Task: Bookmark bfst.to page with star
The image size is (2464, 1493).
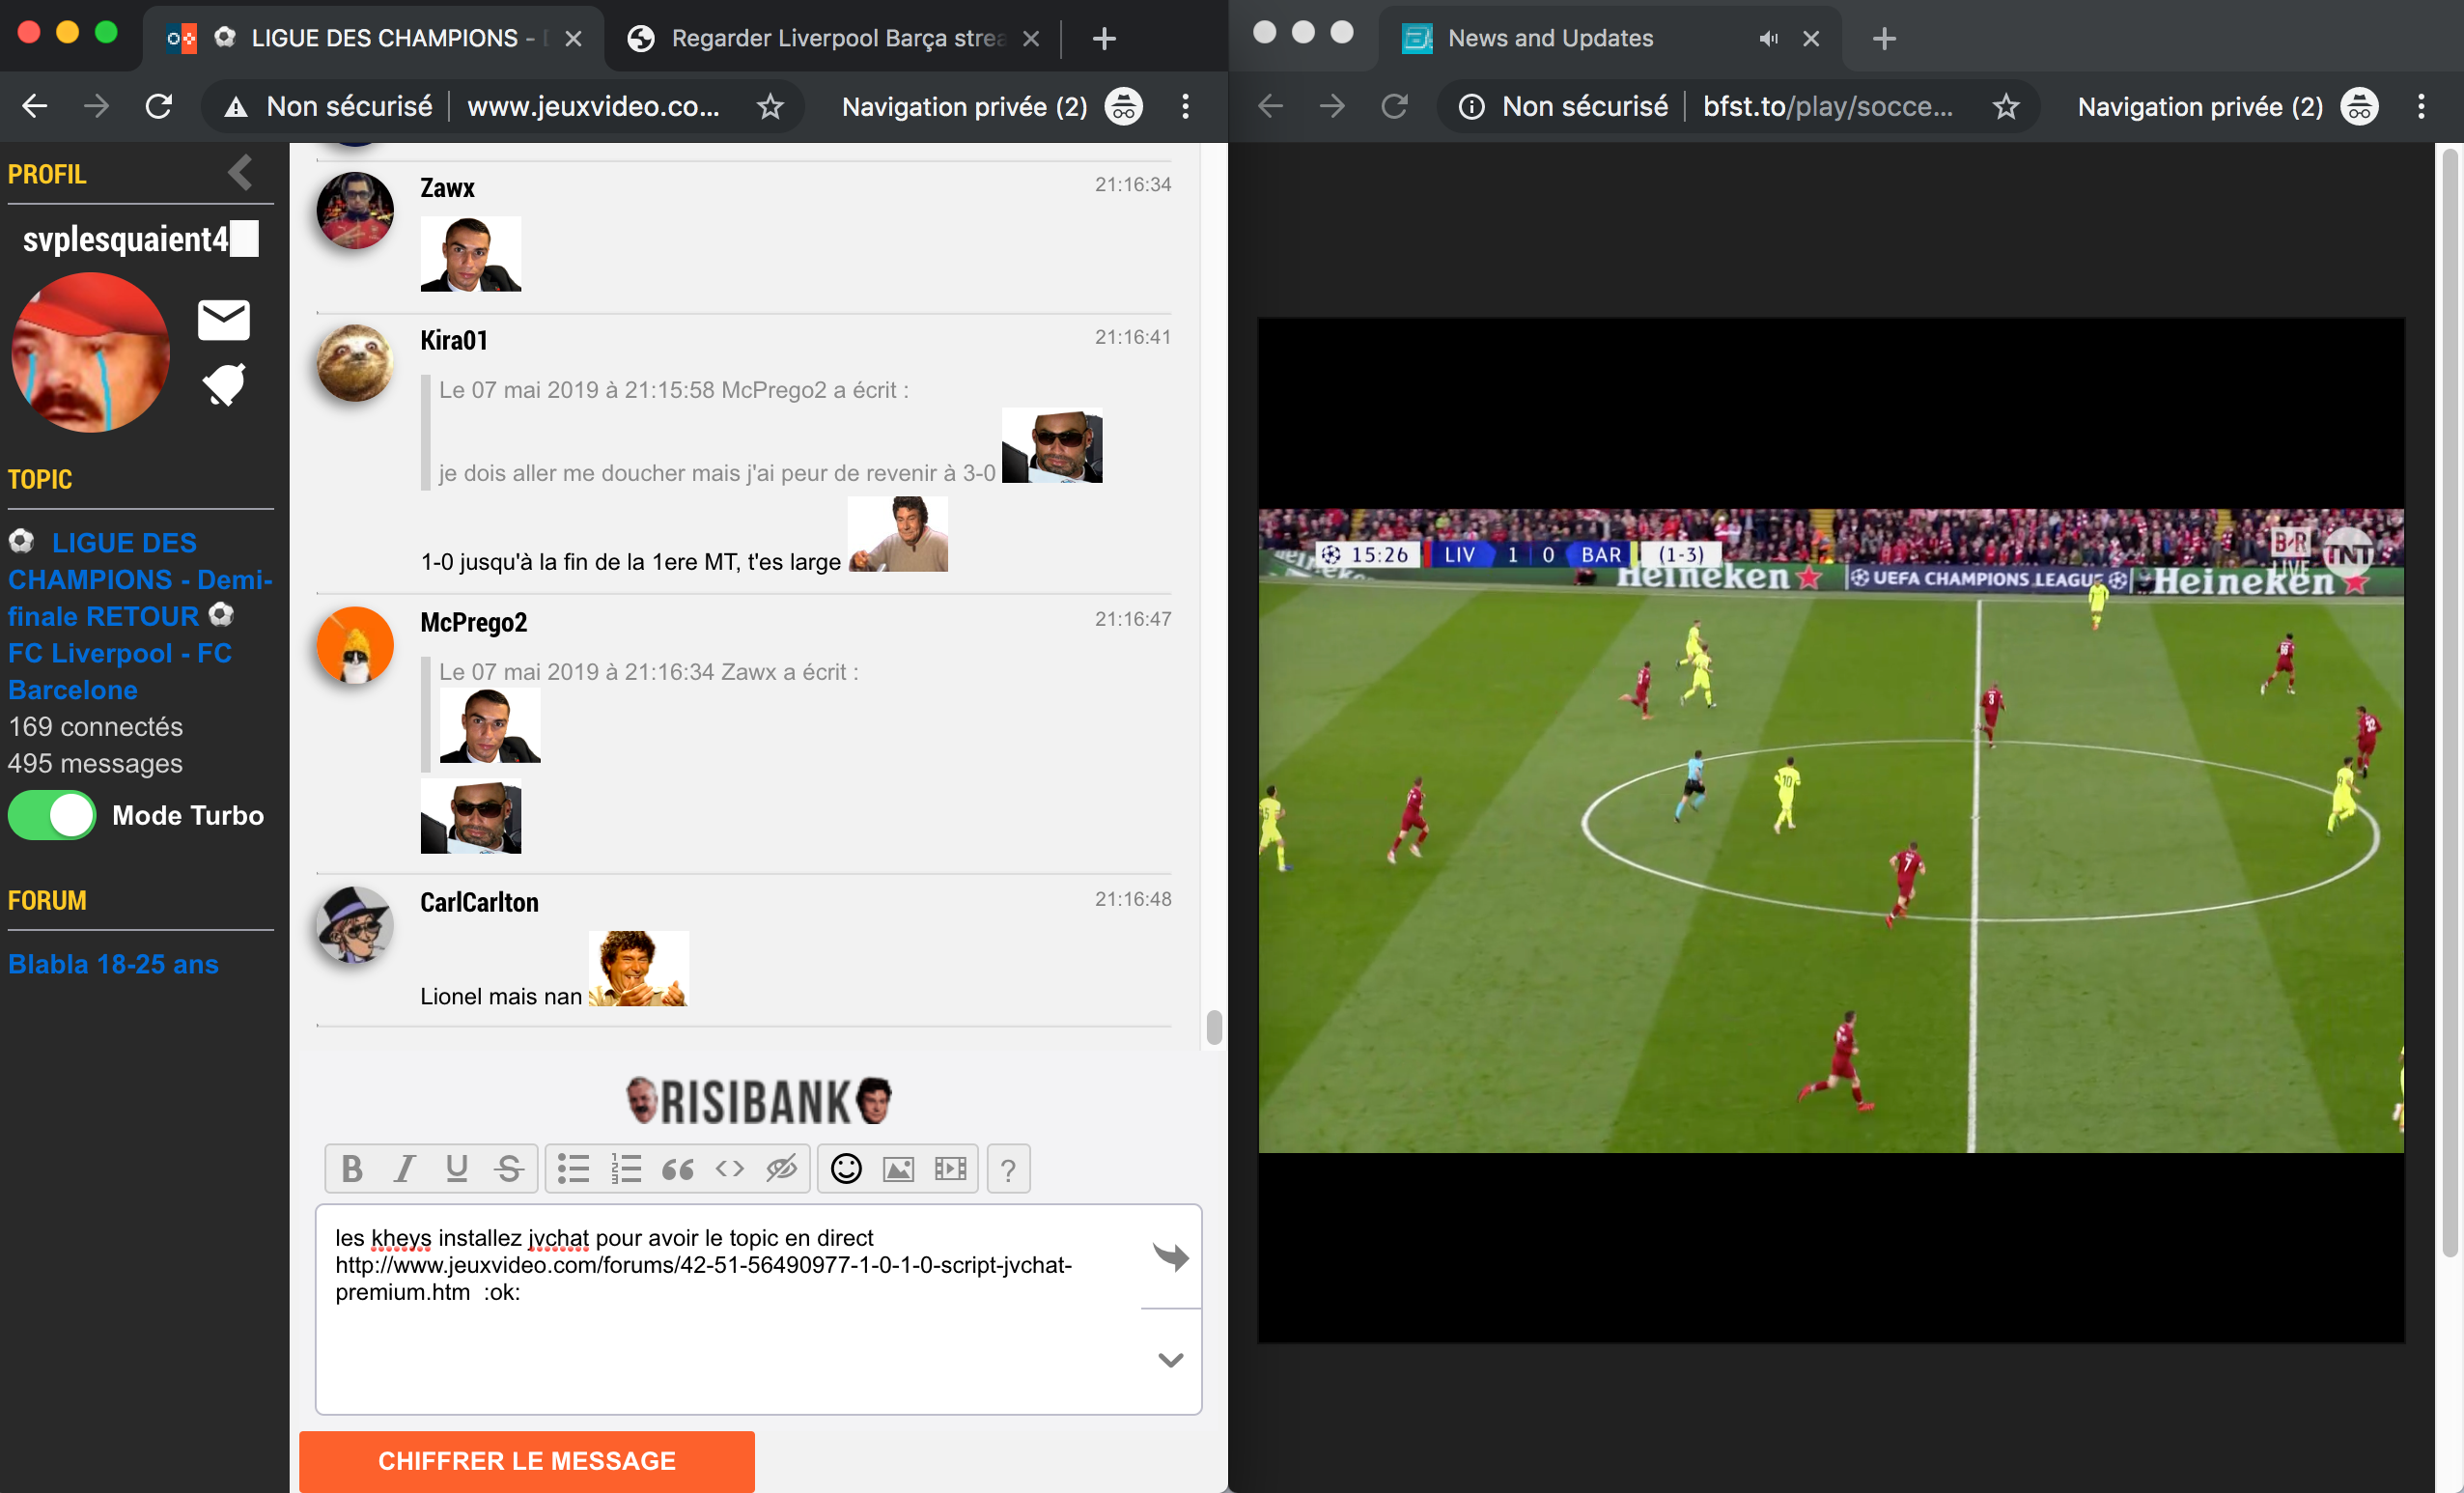Action: (x=2006, y=106)
